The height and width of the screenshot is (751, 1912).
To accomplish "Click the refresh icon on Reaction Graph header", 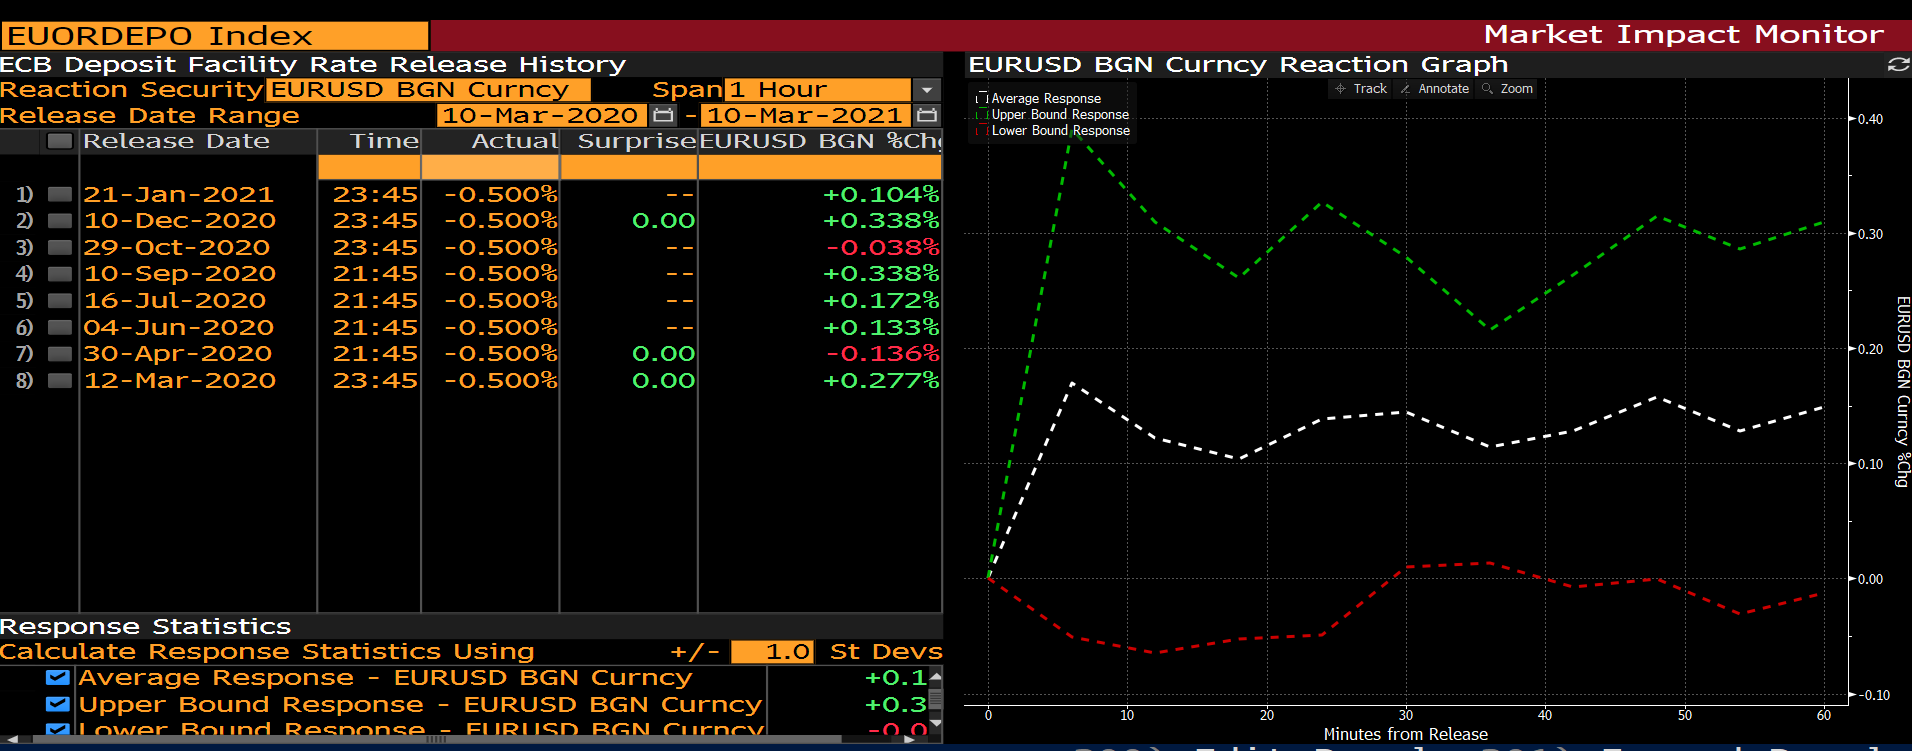I will [1897, 64].
